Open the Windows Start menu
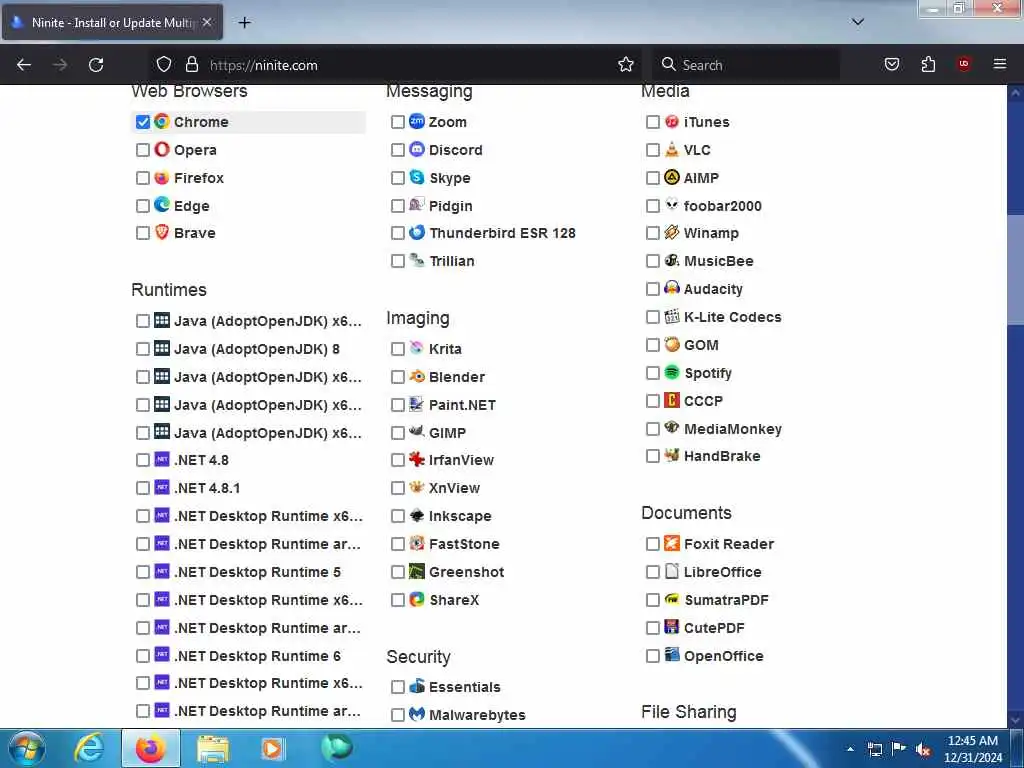This screenshot has width=1024, height=768. [26, 749]
